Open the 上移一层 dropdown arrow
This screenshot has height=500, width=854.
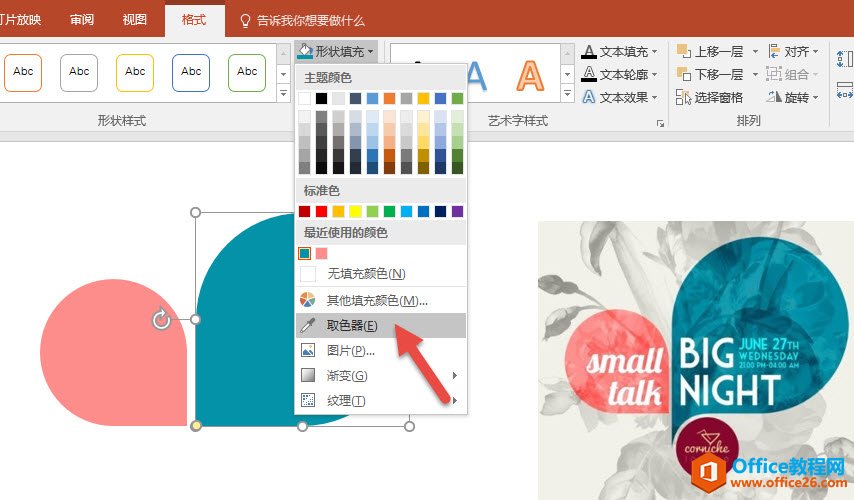[755, 52]
